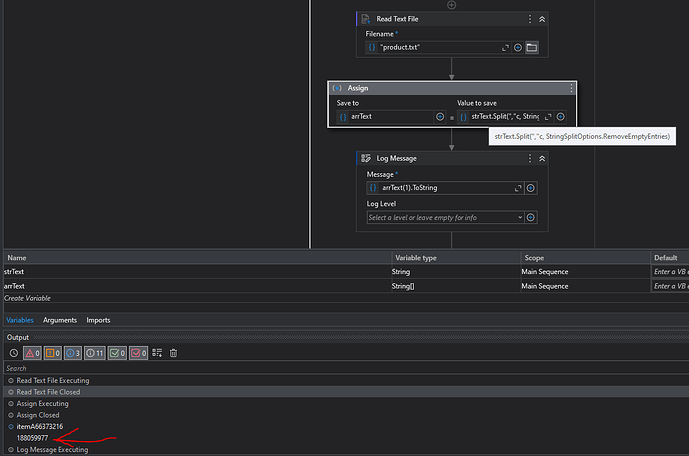Toggle error messages filter showing 0
Image resolution: width=689 pixels, height=456 pixels.
[33, 353]
